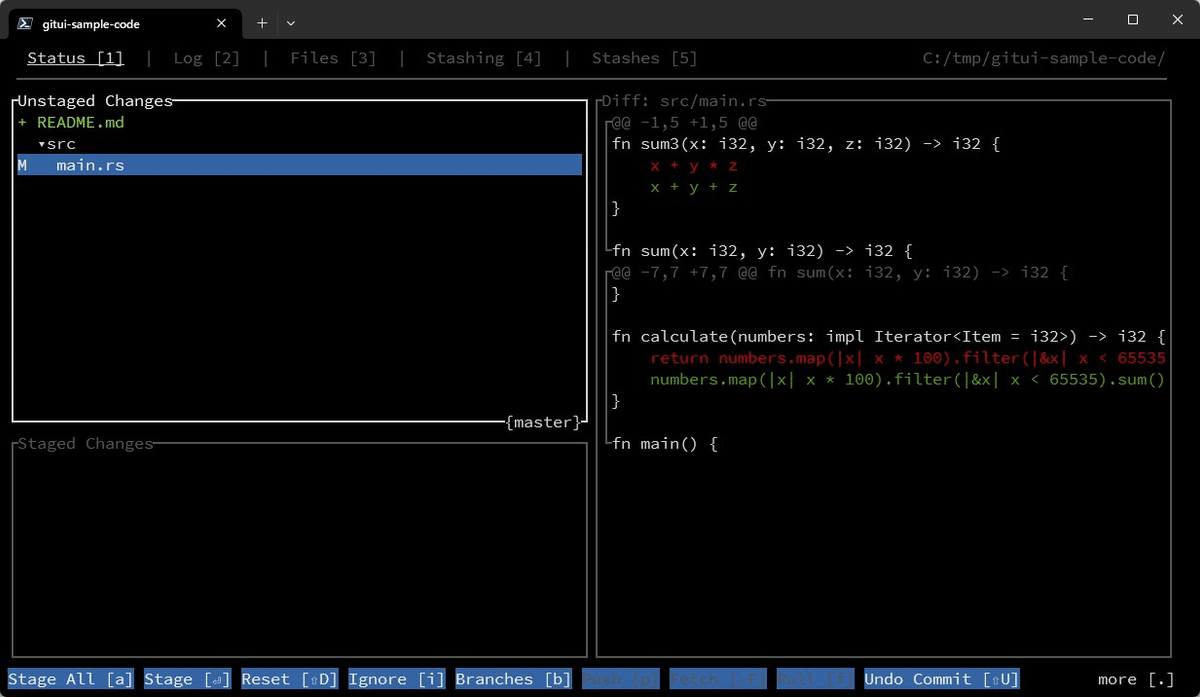Click the added green numbers.map line
This screenshot has width=1200, height=697.
pos(908,380)
